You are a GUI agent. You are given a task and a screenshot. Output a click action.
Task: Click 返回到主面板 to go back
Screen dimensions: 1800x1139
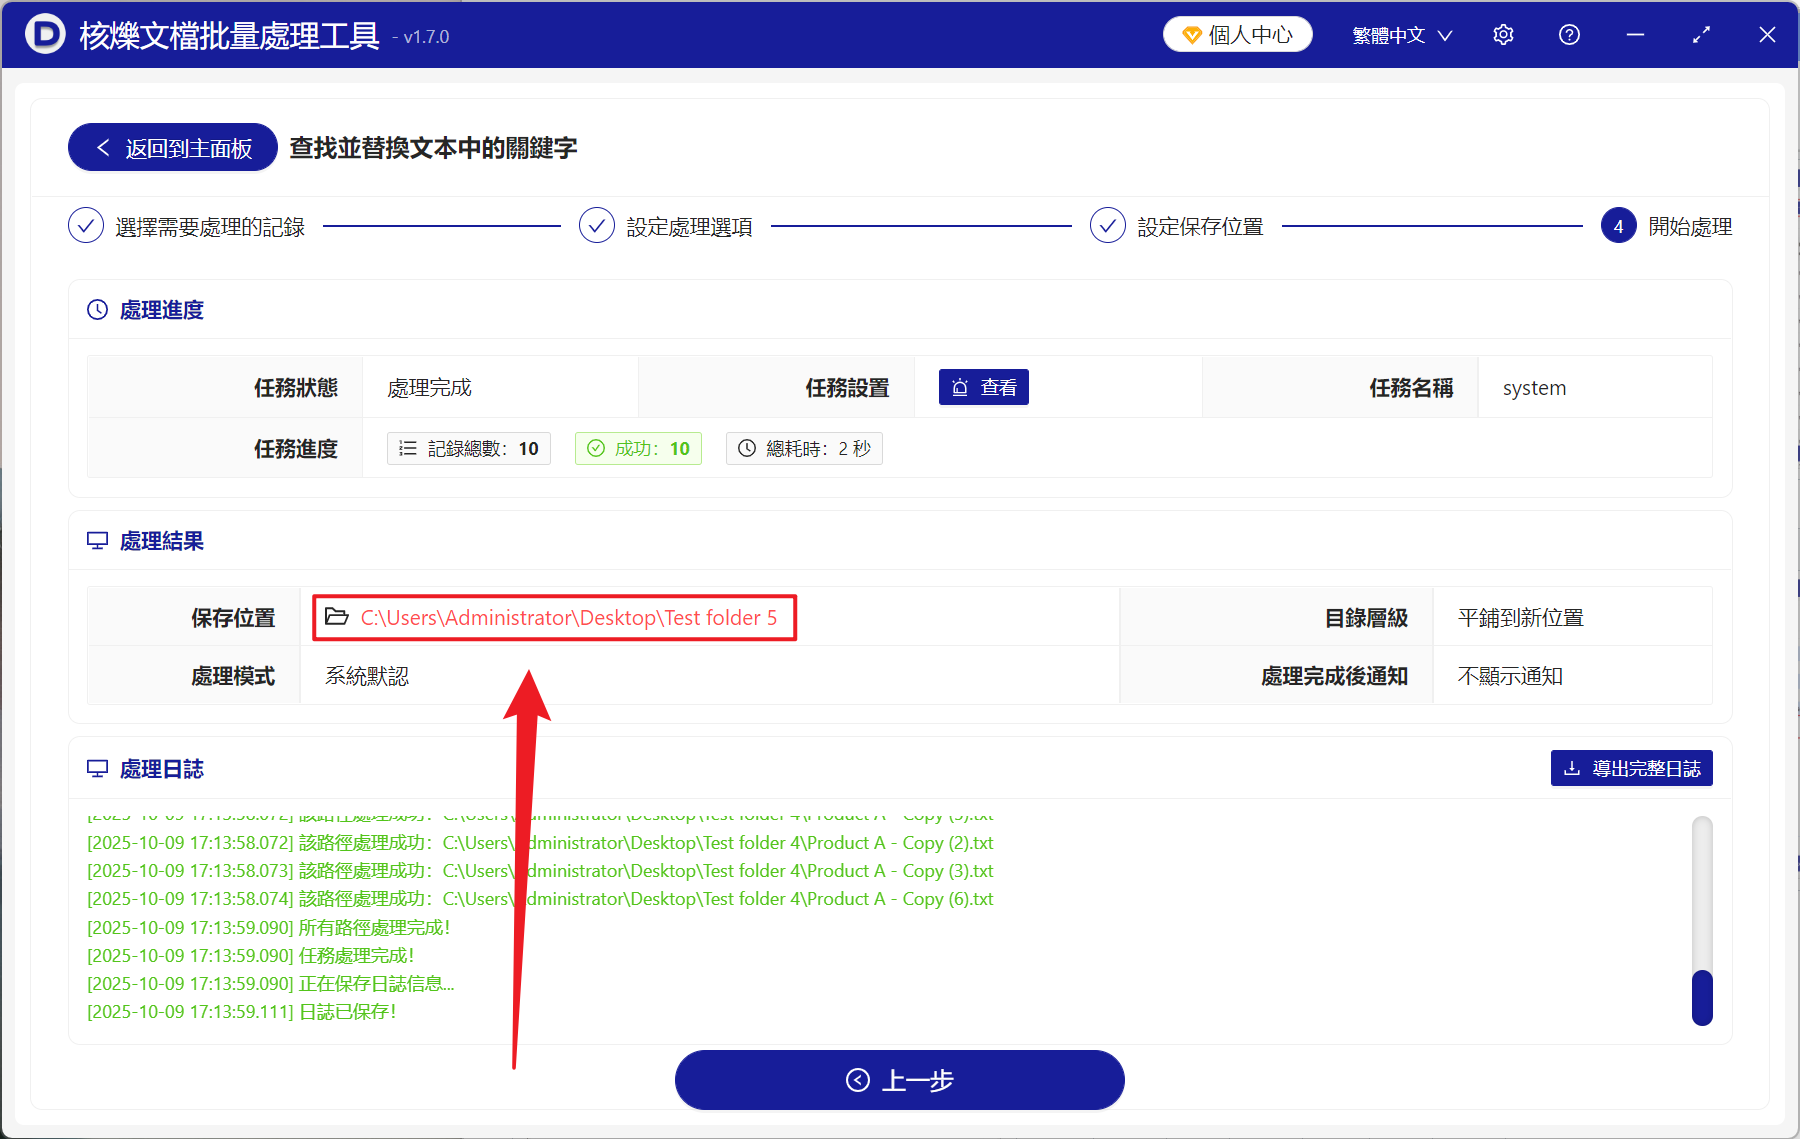(171, 147)
